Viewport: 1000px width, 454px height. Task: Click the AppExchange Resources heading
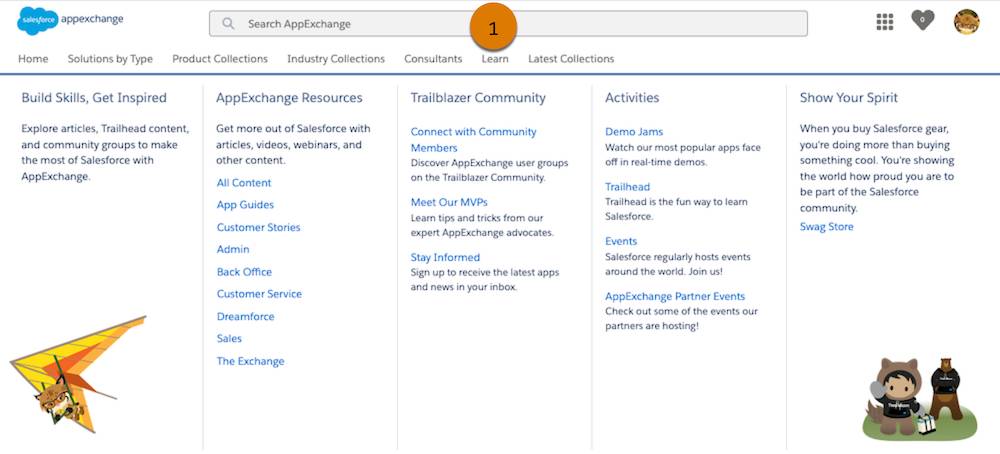pyautogui.click(x=289, y=98)
